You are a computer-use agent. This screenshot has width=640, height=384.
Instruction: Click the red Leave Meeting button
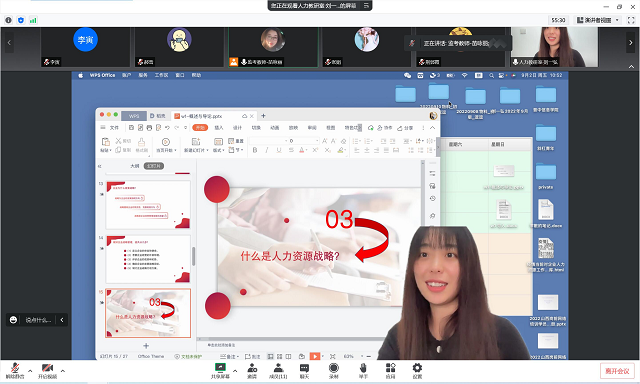pos(617,371)
